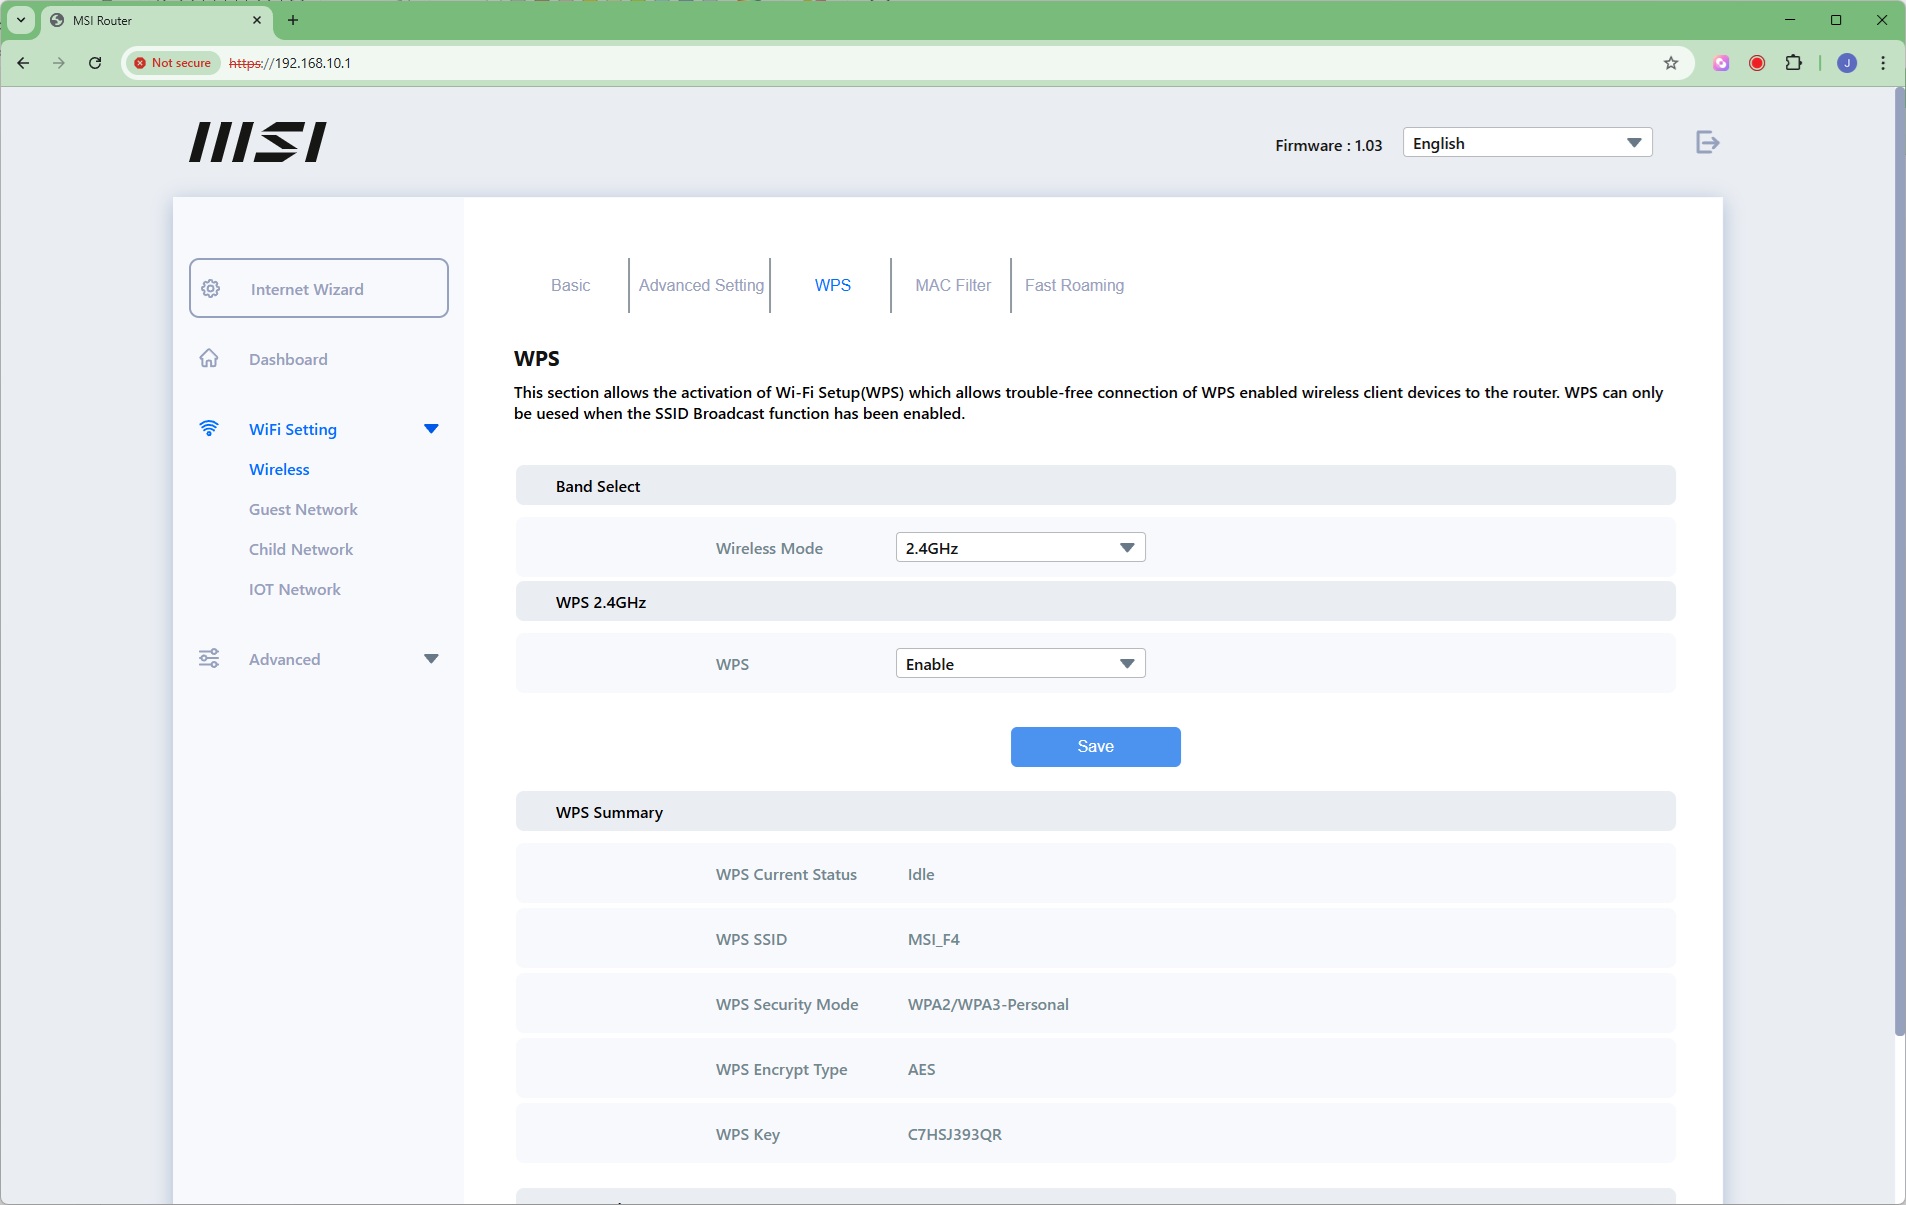Viewport: 1906px width, 1205px height.
Task: Go to Guest Network settings
Action: (303, 509)
